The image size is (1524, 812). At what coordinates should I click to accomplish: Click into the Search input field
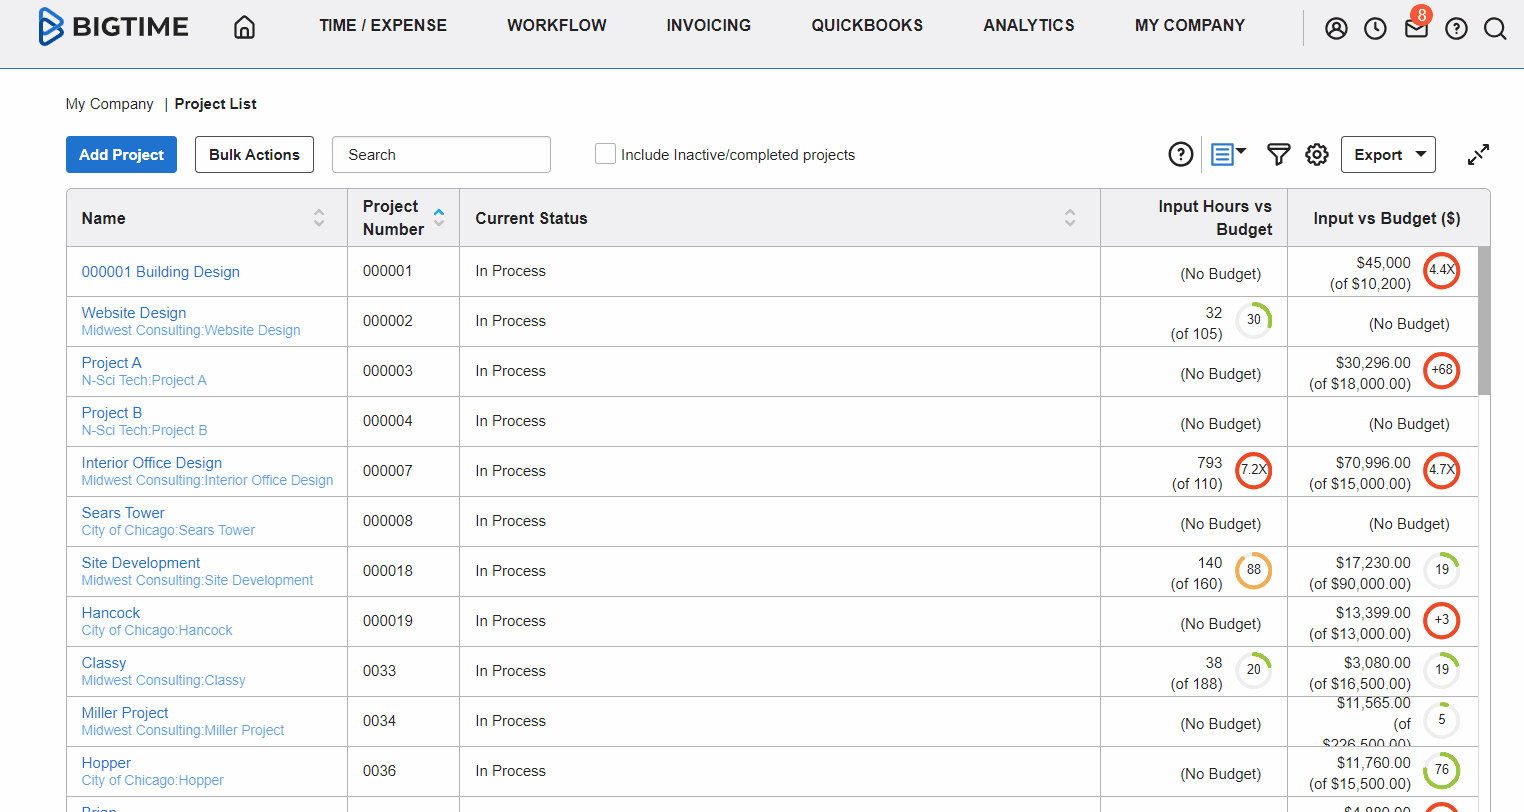[441, 154]
